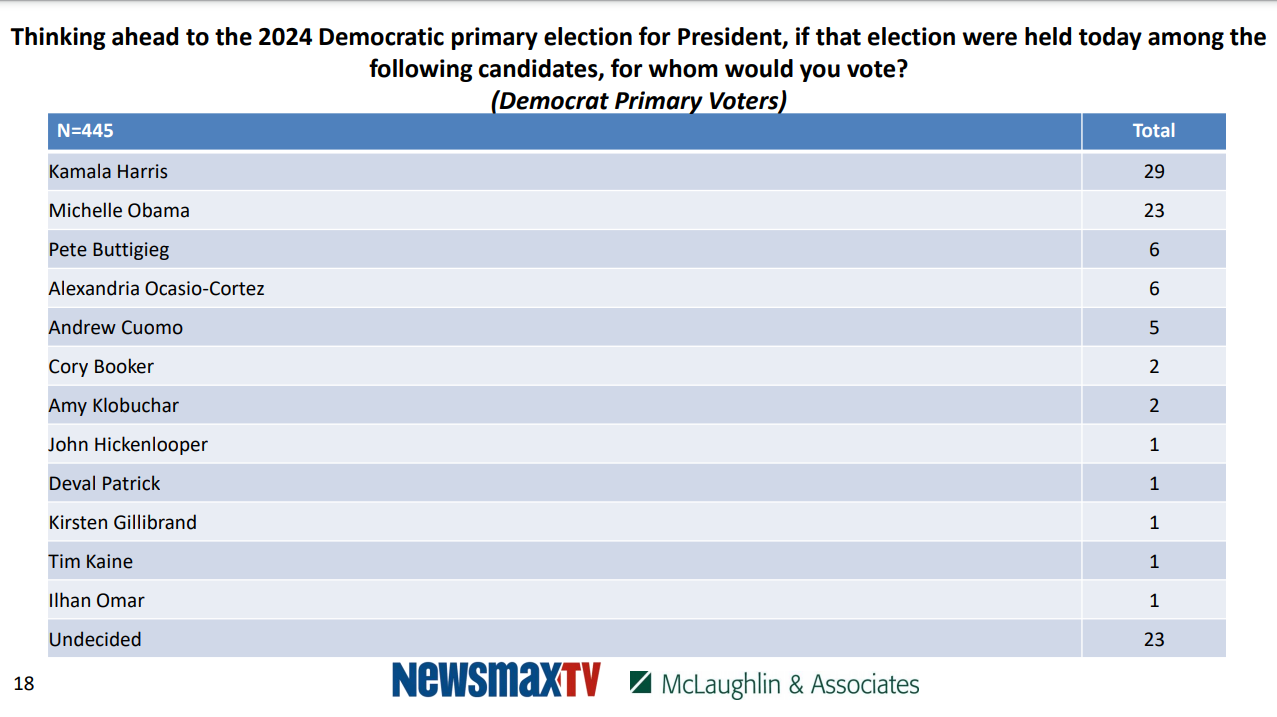1277x717 pixels.
Task: Select the Deval Patrick row label
Action: (104, 484)
